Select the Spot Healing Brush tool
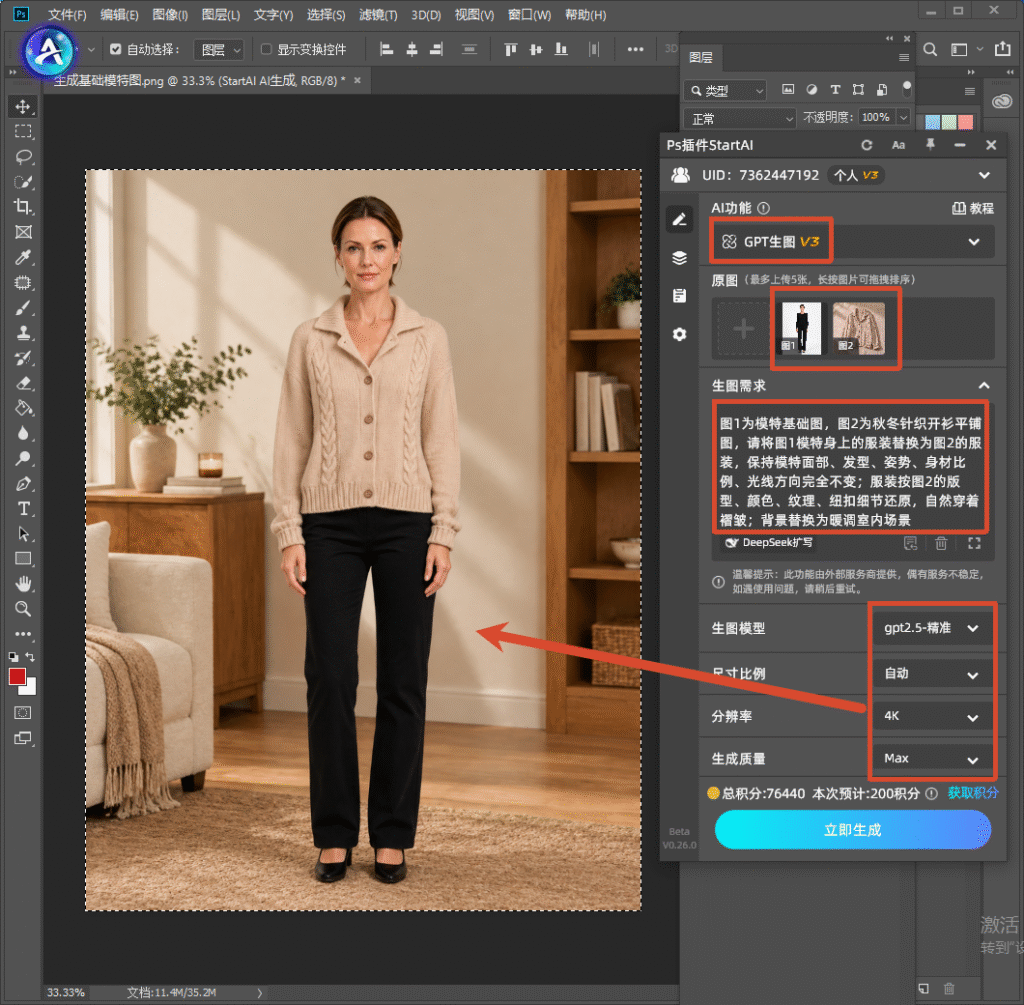This screenshot has height=1005, width=1024. coord(23,283)
